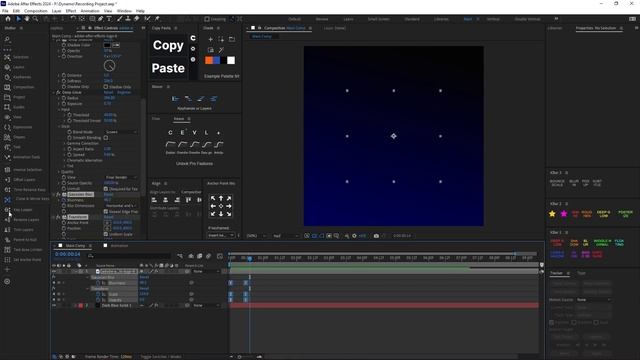Select the Hand tool
Screen dimensions: 640x360
(x=27, y=19)
